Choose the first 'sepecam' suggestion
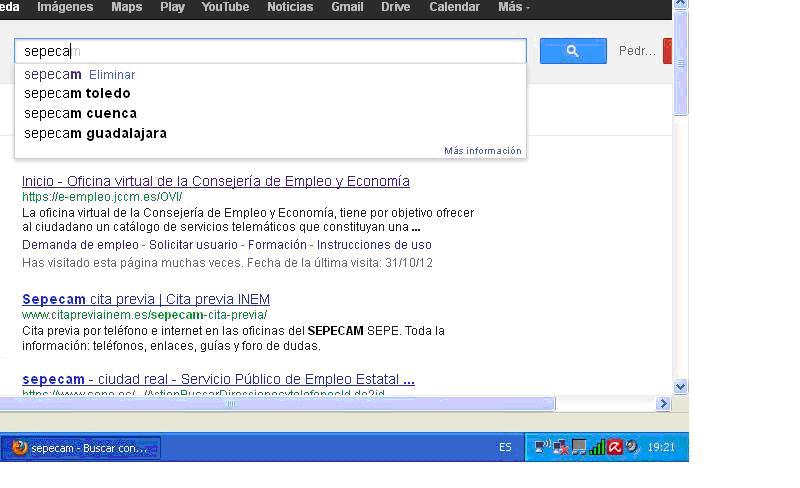This screenshot has height=488, width=800. [x=53, y=75]
